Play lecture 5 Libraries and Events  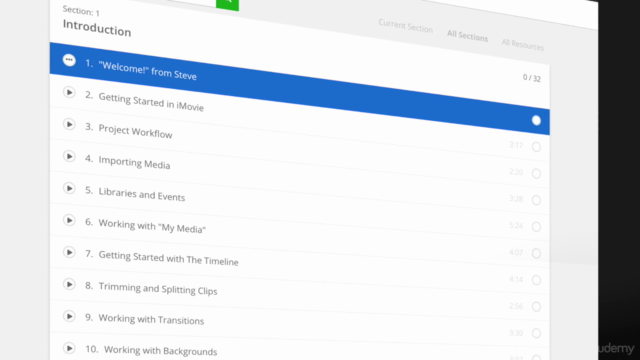[x=69, y=188]
